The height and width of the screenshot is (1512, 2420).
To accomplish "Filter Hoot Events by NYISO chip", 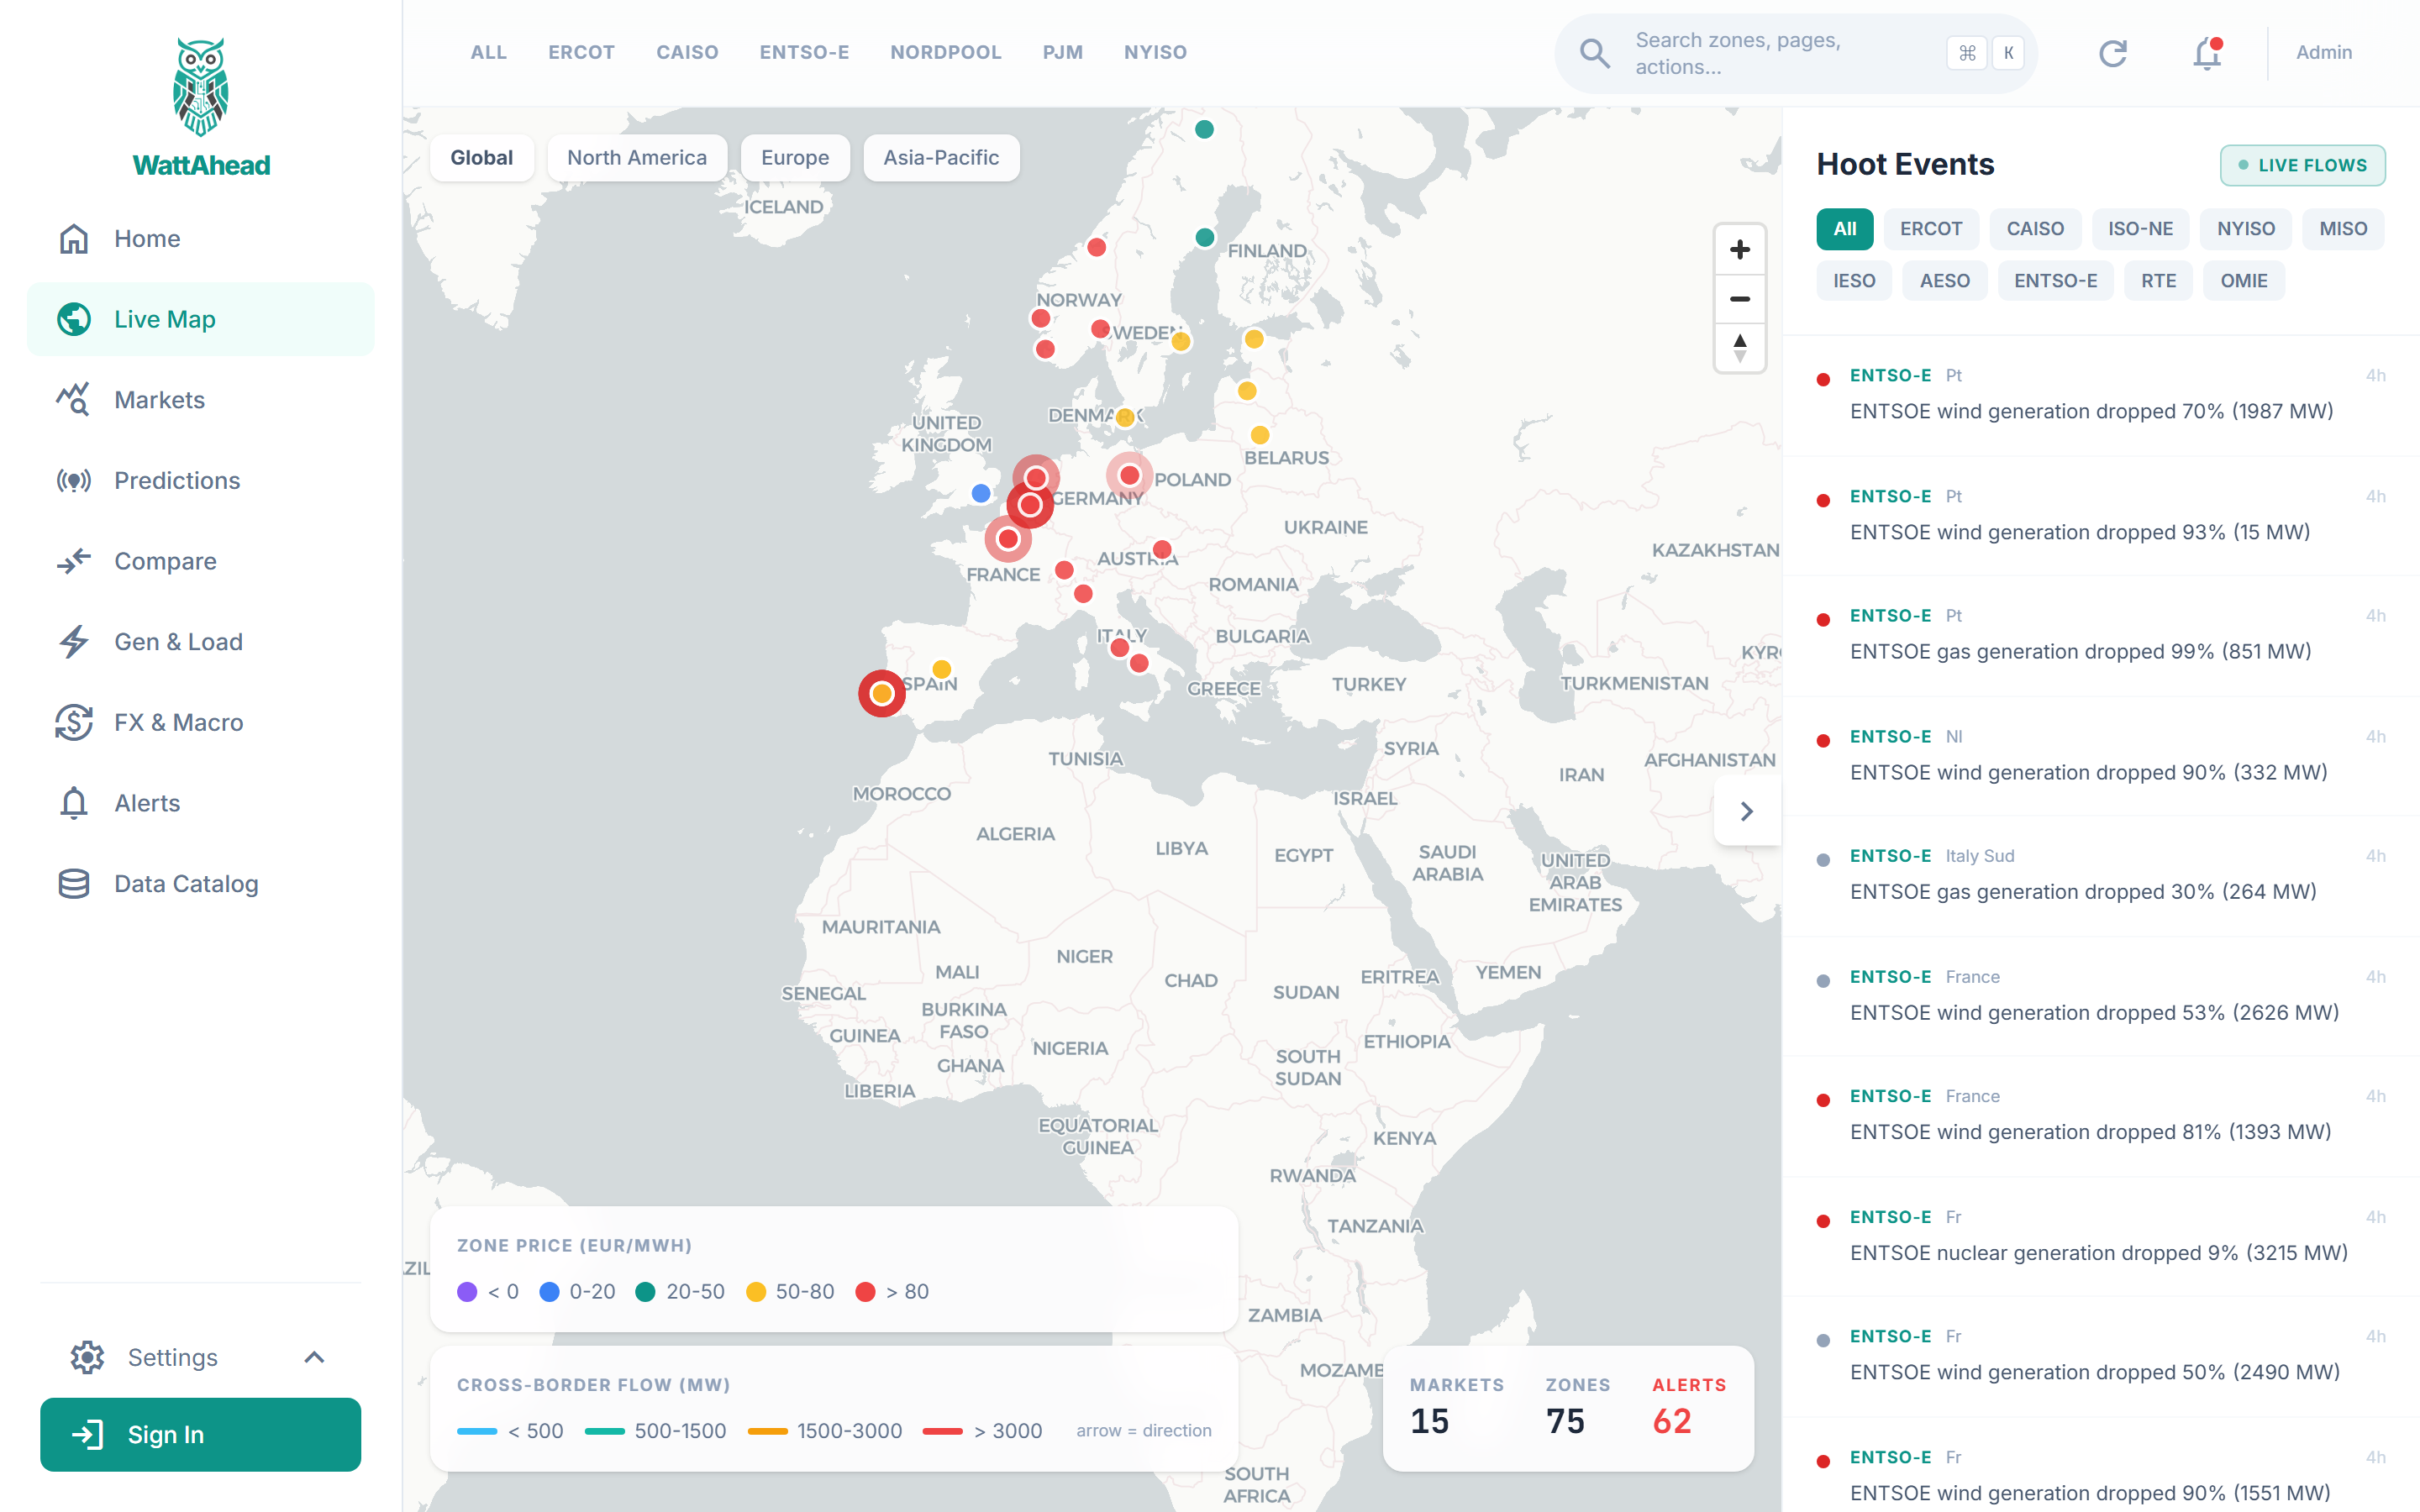I will click(x=2246, y=229).
